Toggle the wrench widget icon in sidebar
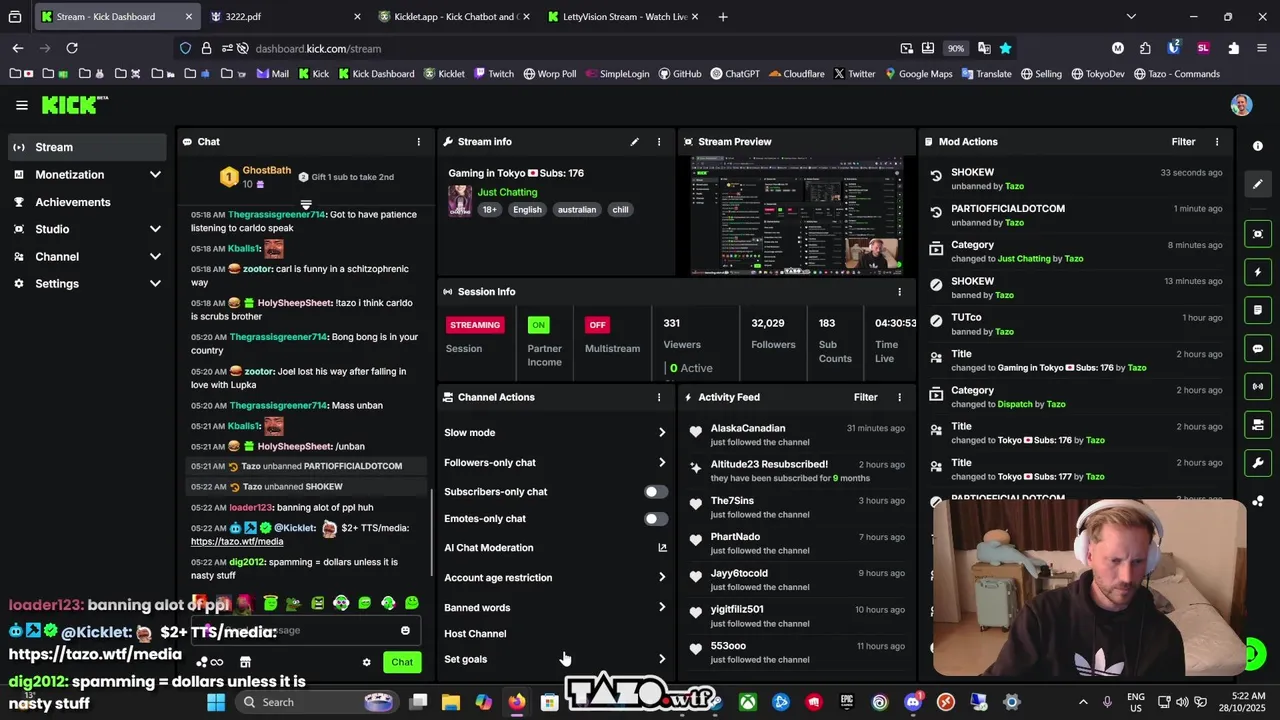Screen dimensions: 1280x720 pos(1257,463)
